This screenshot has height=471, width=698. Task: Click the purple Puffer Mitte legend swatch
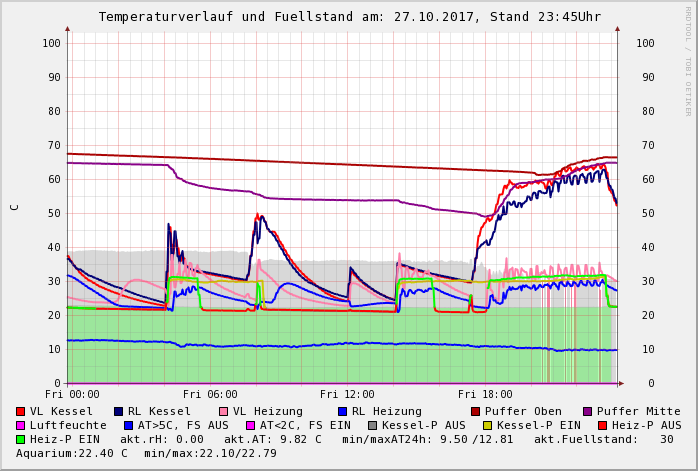587,412
